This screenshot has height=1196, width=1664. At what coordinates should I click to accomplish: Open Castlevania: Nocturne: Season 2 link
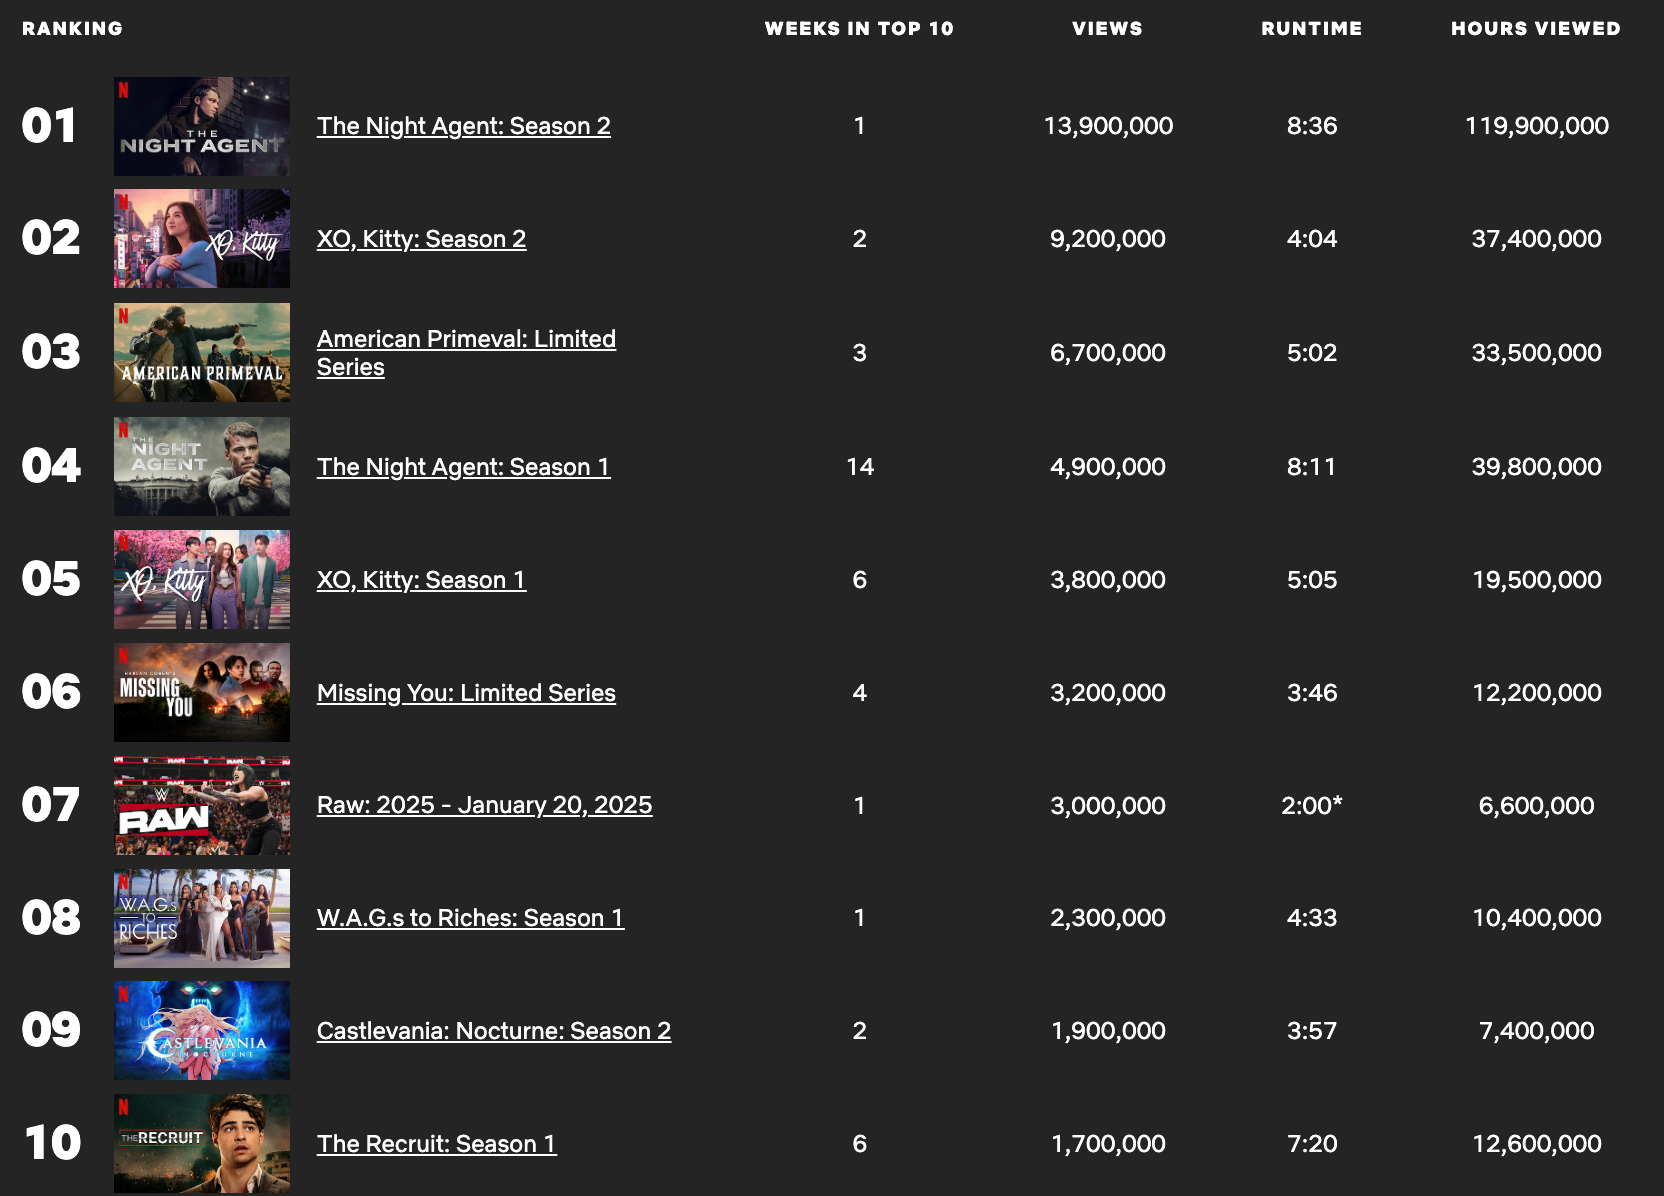click(493, 1031)
